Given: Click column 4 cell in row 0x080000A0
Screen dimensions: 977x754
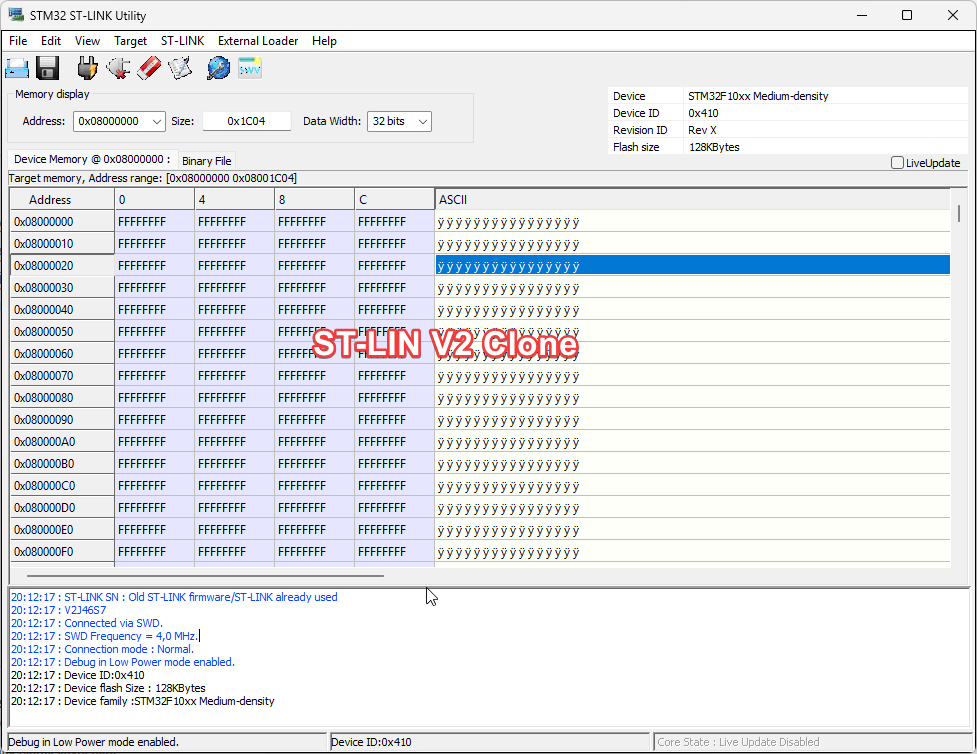Looking at the screenshot, I should click(234, 442).
